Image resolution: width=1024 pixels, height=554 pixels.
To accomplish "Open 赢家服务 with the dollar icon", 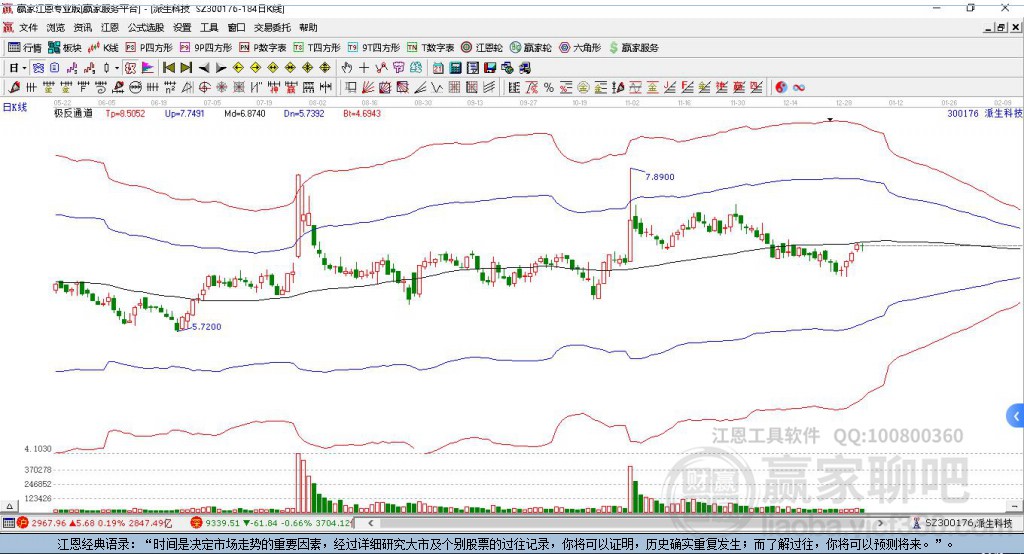I will click(x=633, y=48).
